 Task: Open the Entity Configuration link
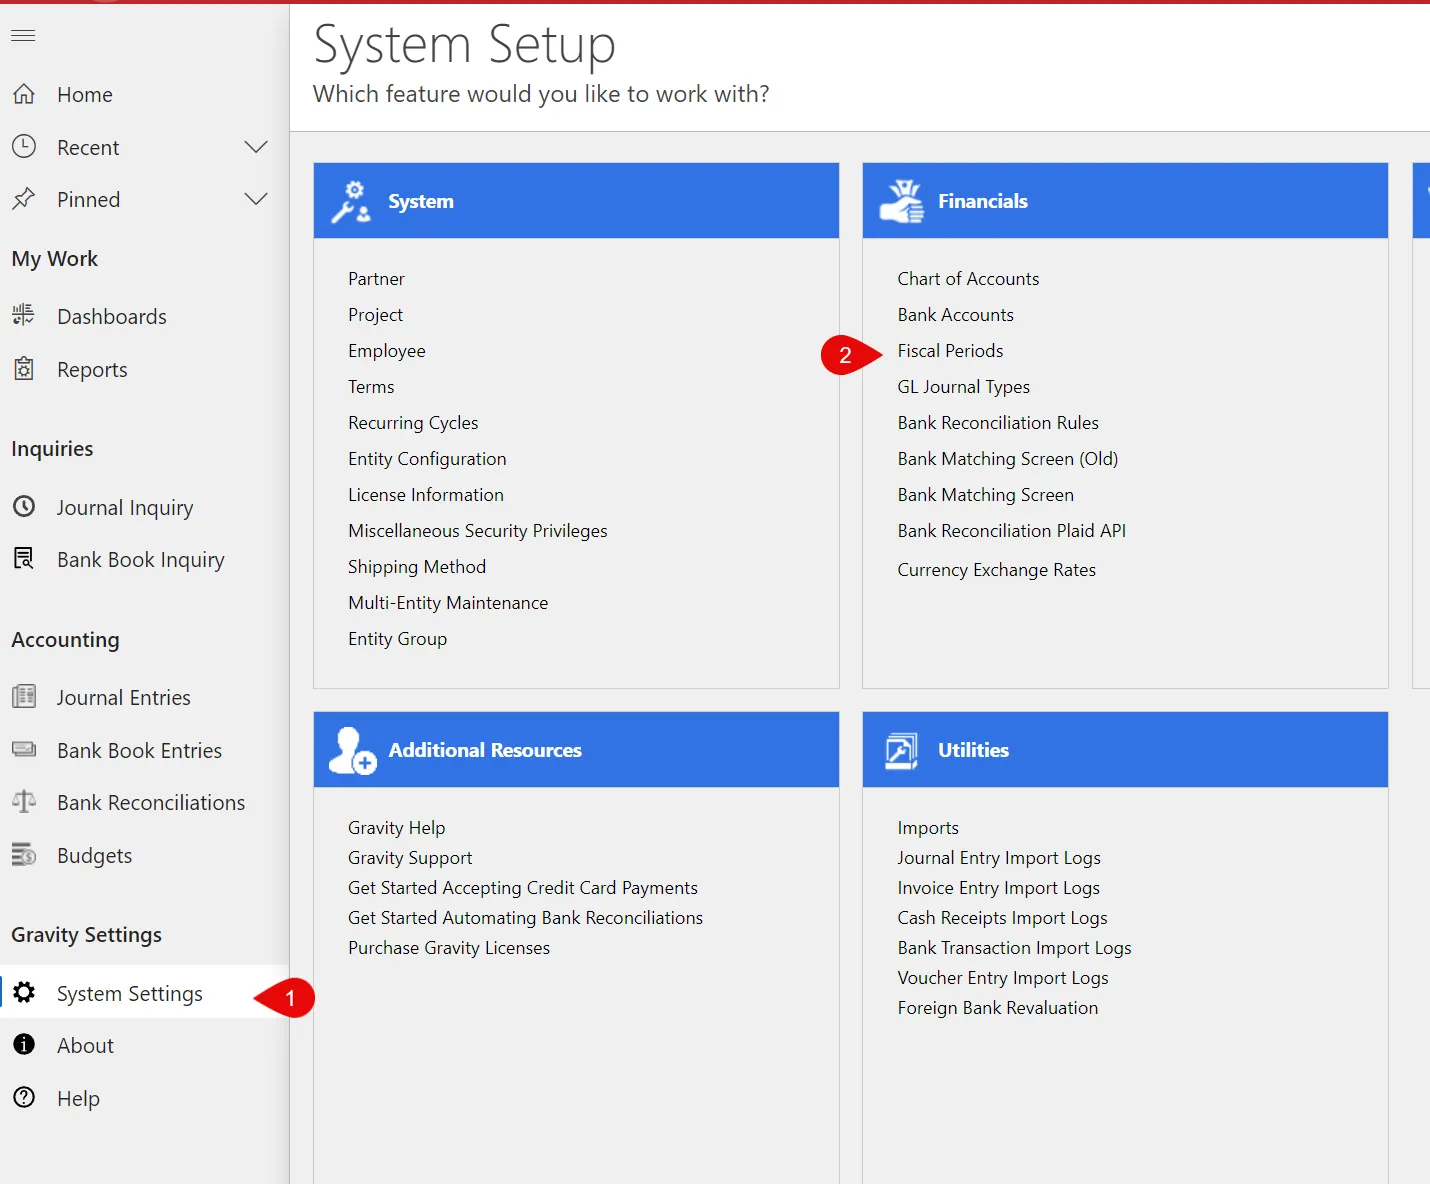click(427, 459)
